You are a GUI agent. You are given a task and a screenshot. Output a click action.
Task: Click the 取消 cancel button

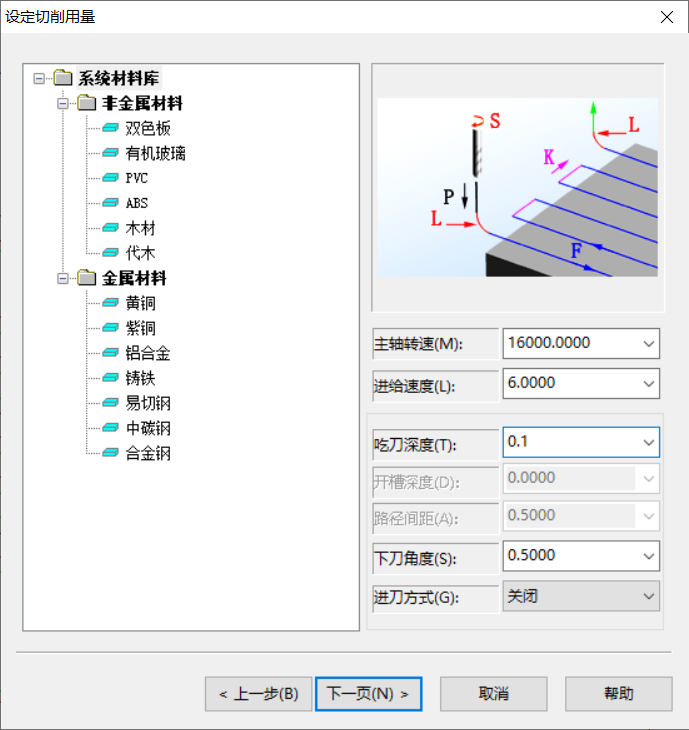(493, 694)
